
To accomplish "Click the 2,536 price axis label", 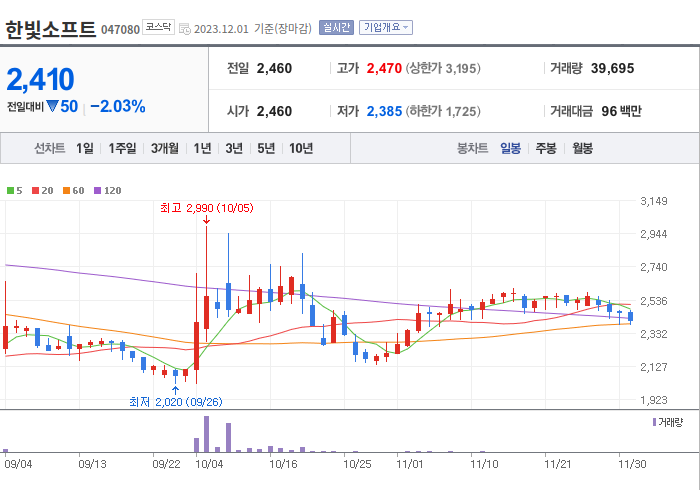I will tap(654, 301).
